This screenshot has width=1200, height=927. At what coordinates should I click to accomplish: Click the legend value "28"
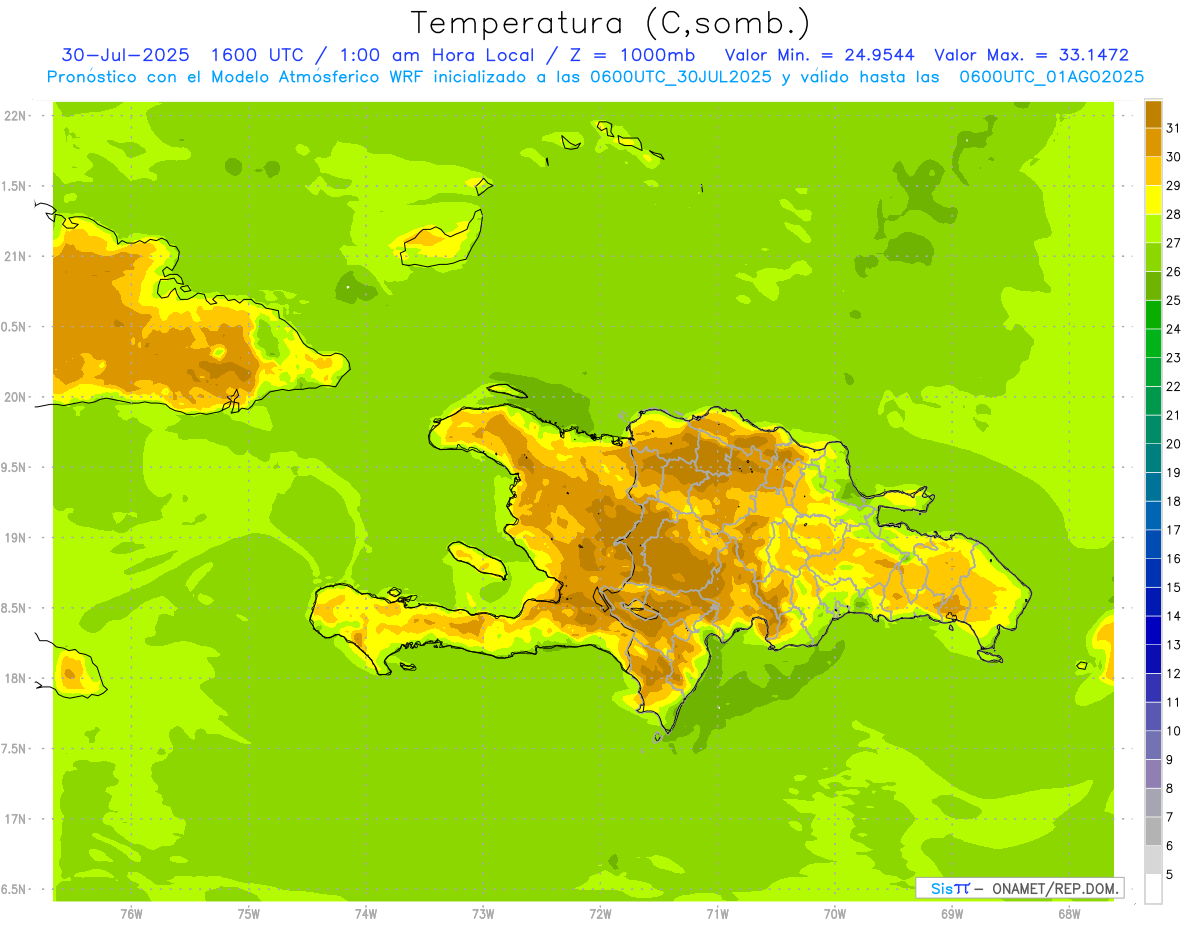1173,214
